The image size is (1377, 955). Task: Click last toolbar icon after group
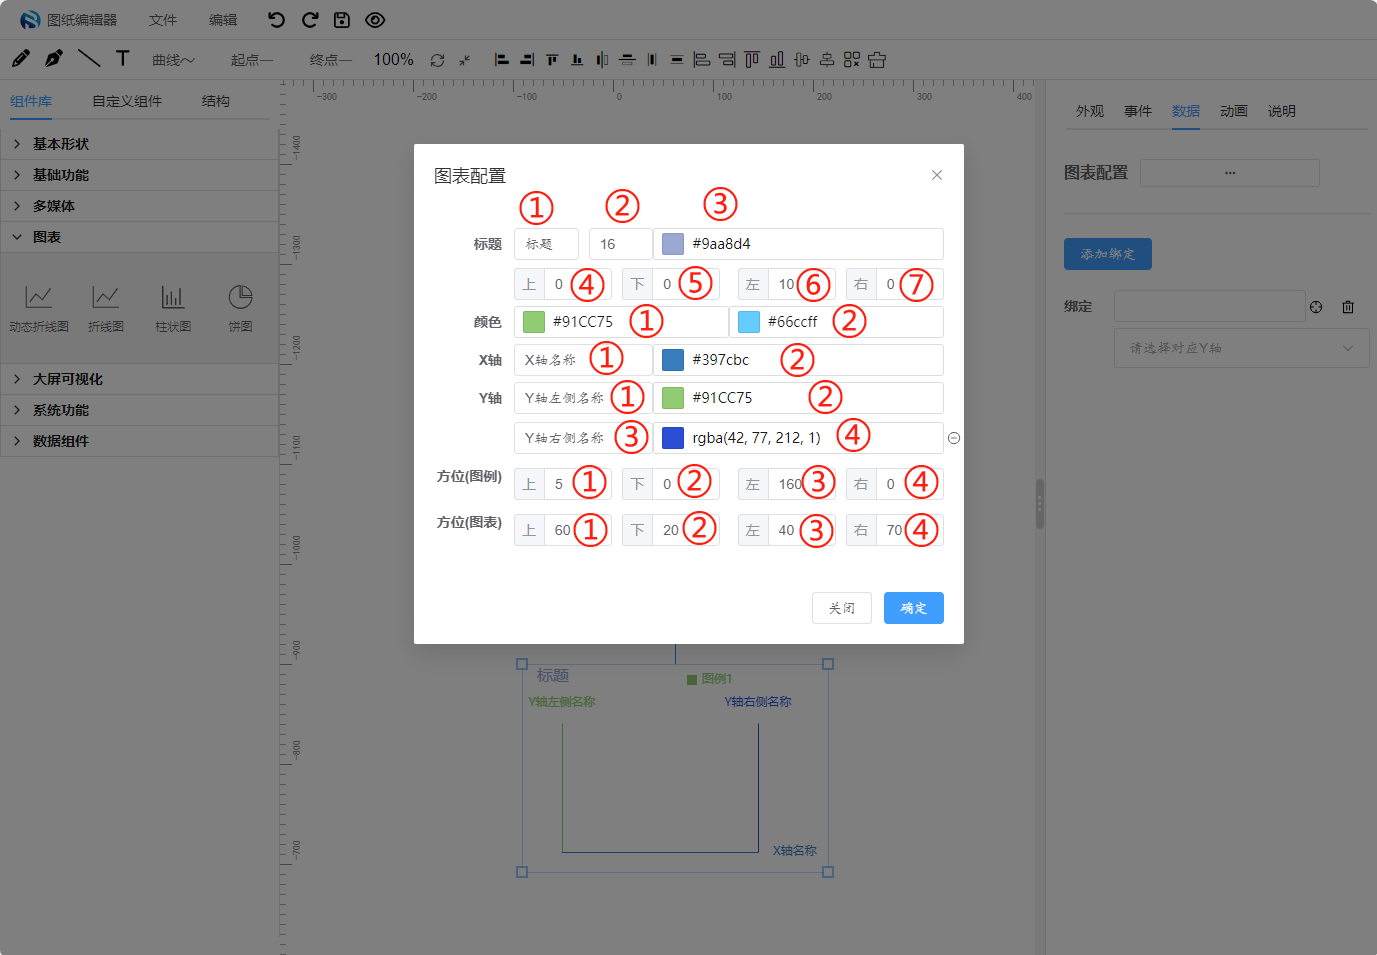pyautogui.click(x=877, y=60)
